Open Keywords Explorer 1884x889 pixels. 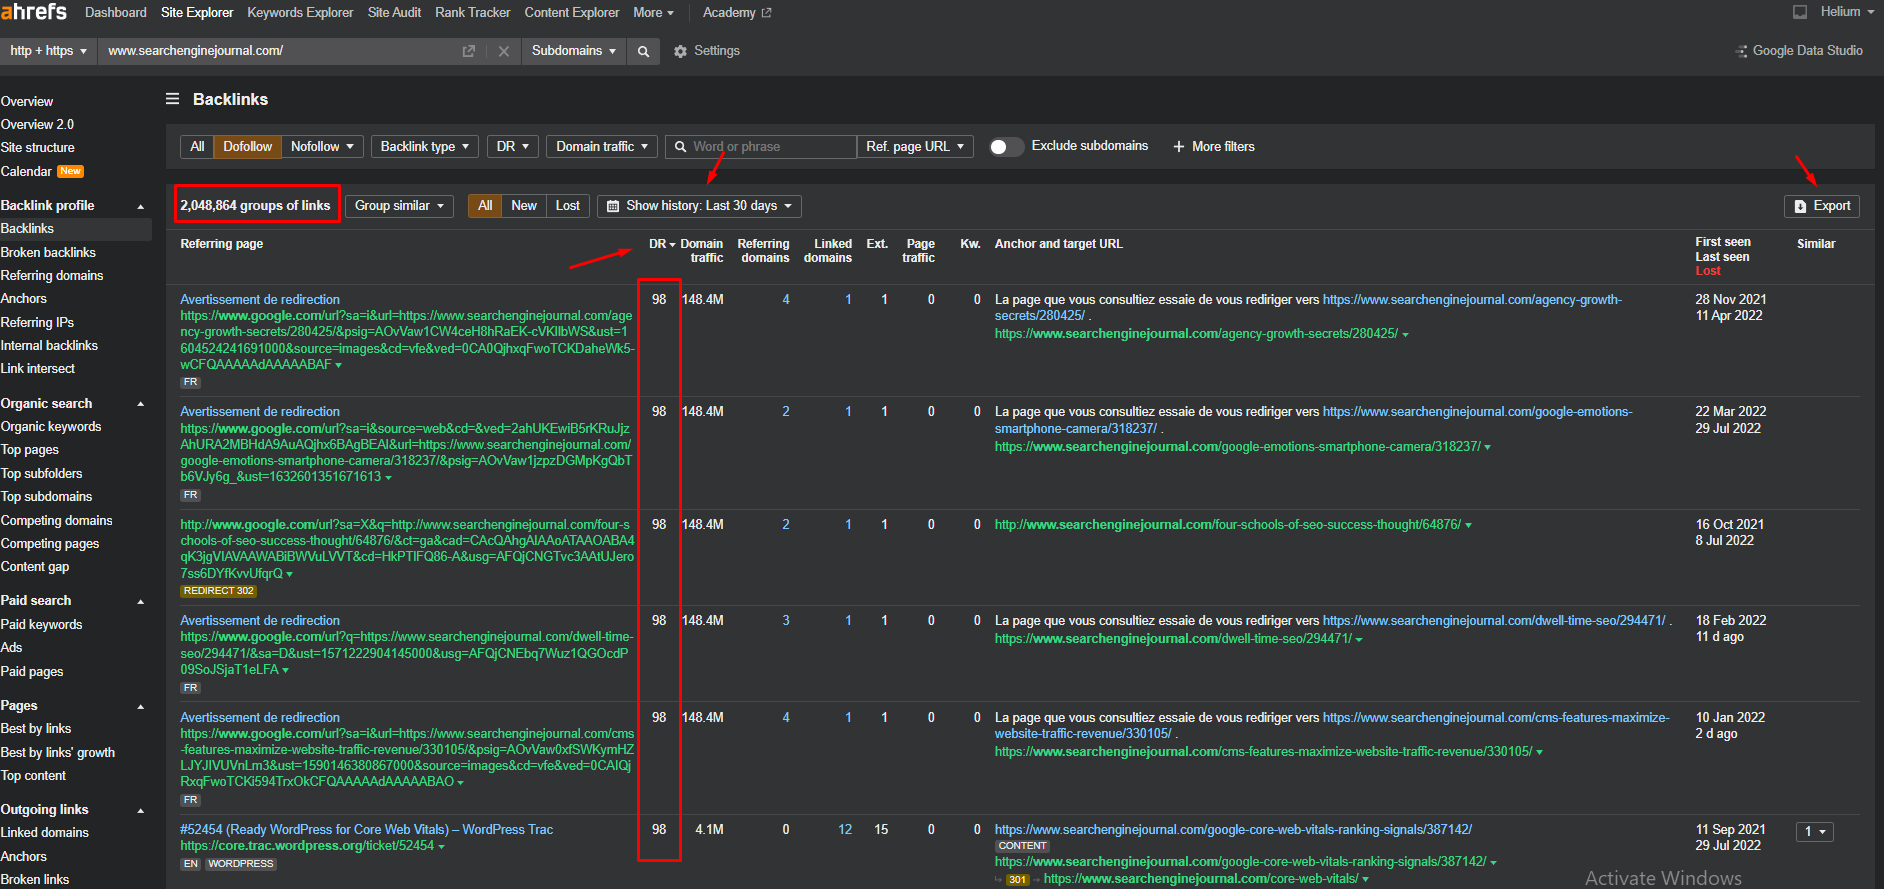[x=300, y=13]
